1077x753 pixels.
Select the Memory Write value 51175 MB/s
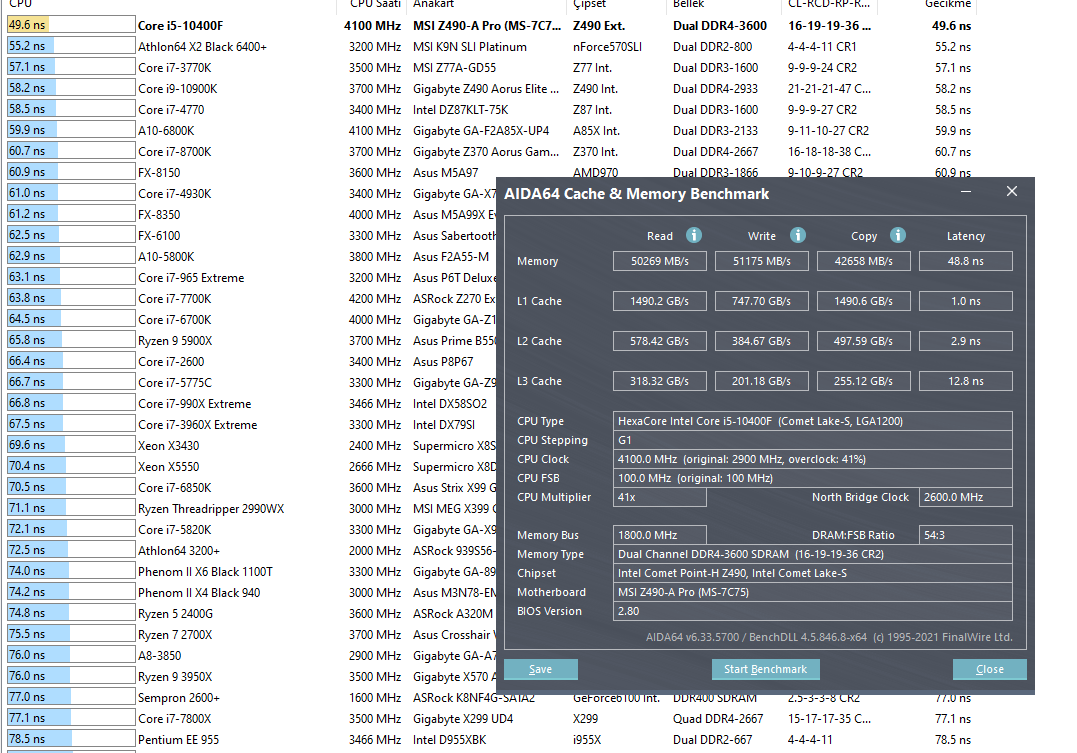click(x=762, y=261)
